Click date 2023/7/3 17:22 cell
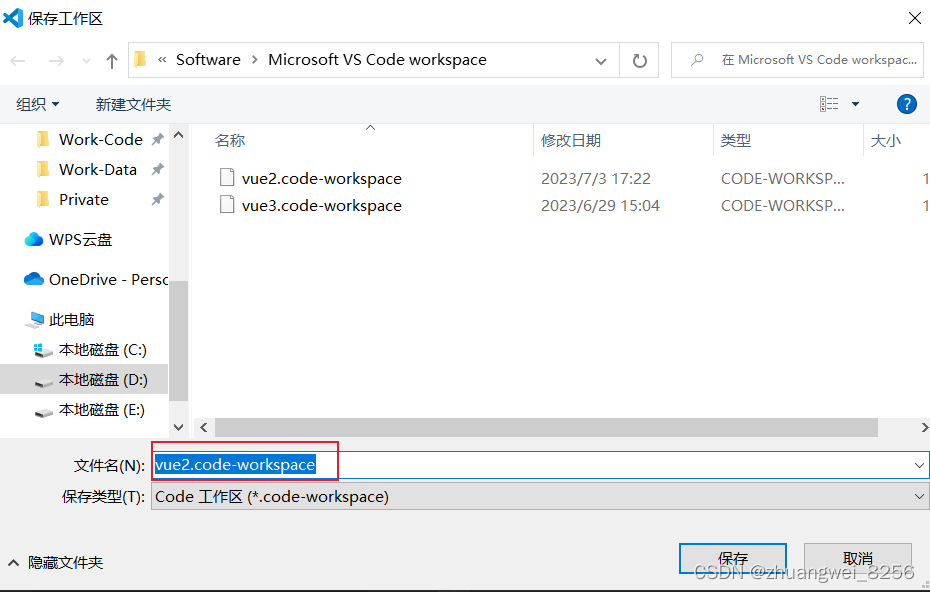 tap(596, 179)
